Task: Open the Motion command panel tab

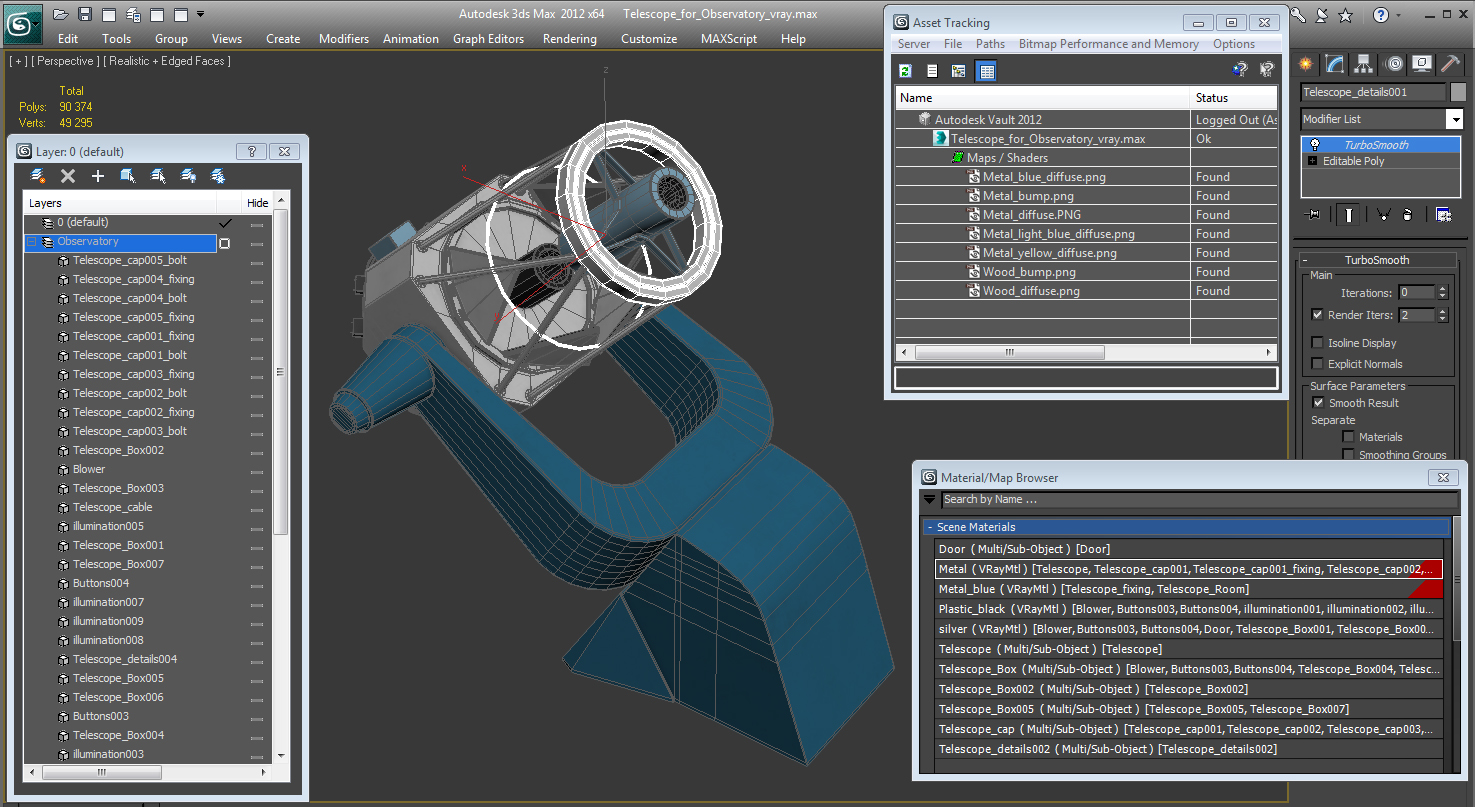Action: coord(1393,64)
